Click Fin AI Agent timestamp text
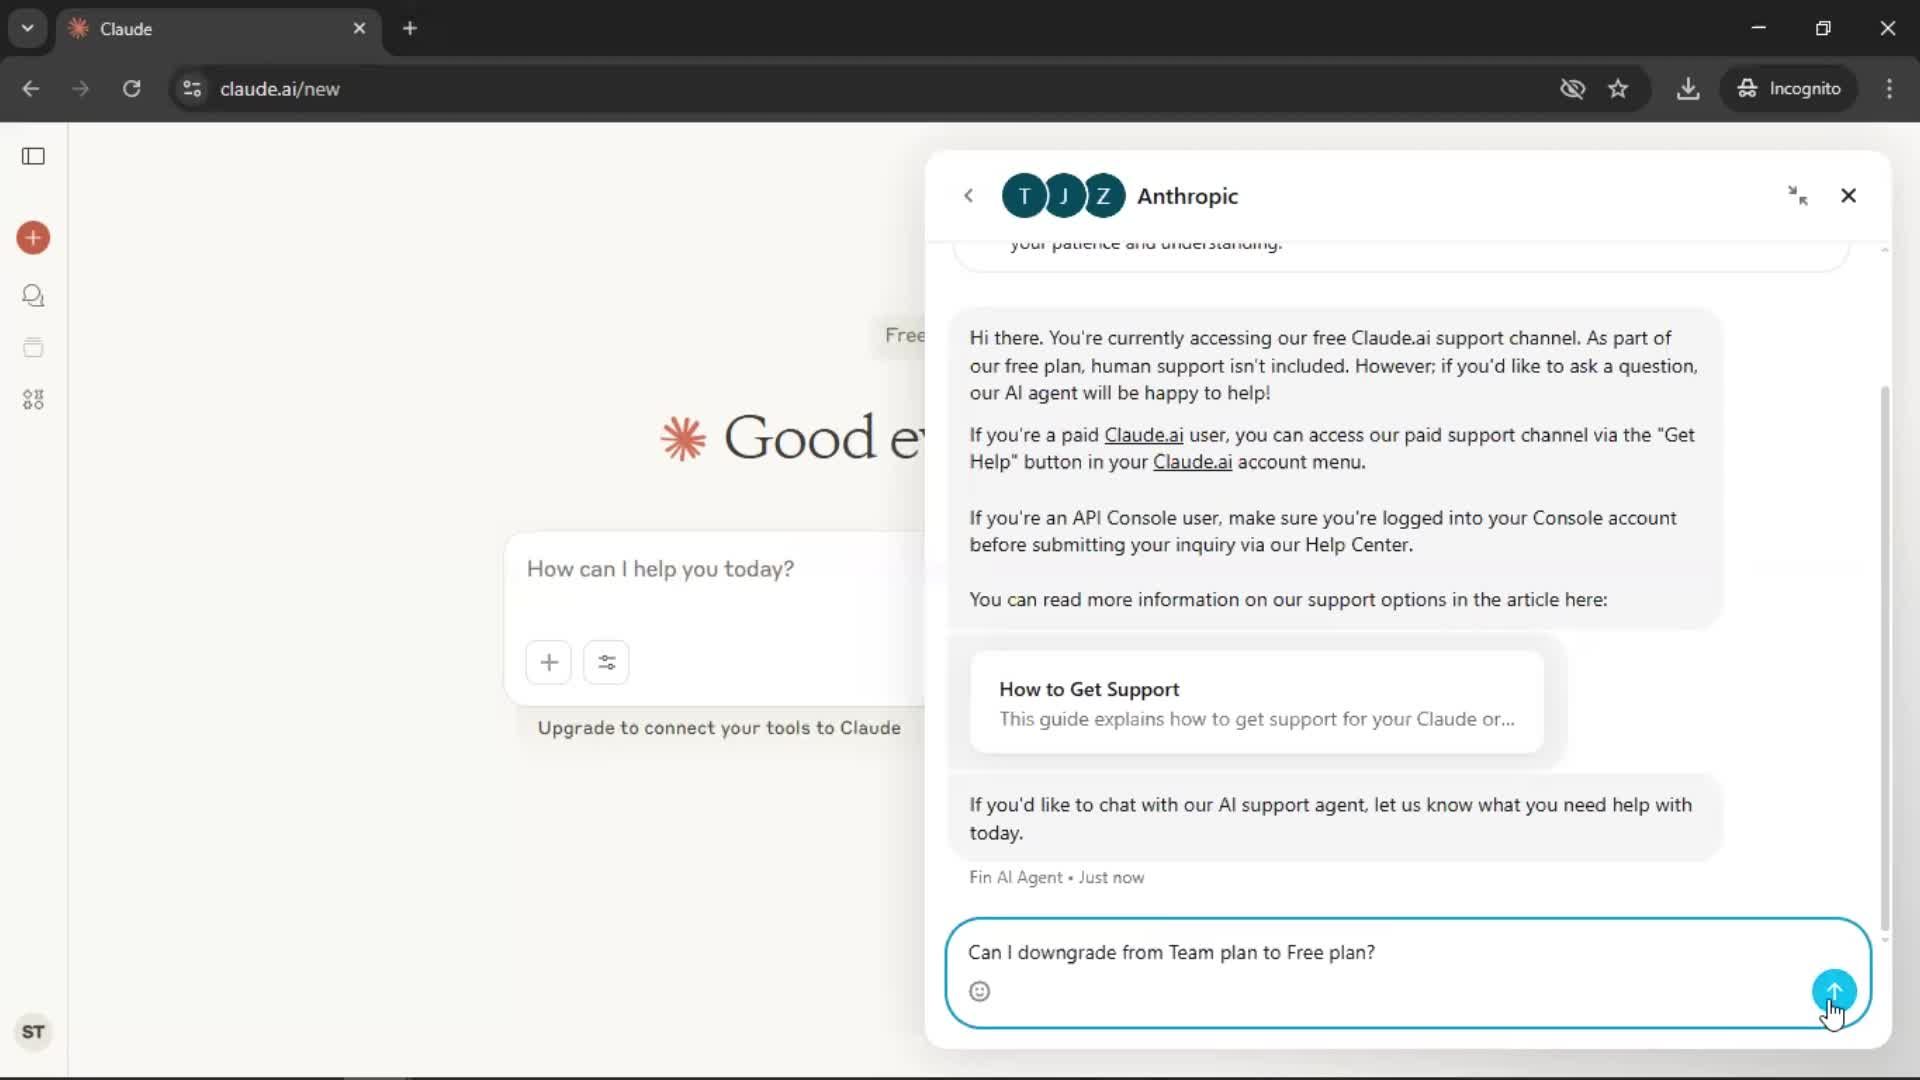The image size is (1920, 1080). coord(1056,877)
